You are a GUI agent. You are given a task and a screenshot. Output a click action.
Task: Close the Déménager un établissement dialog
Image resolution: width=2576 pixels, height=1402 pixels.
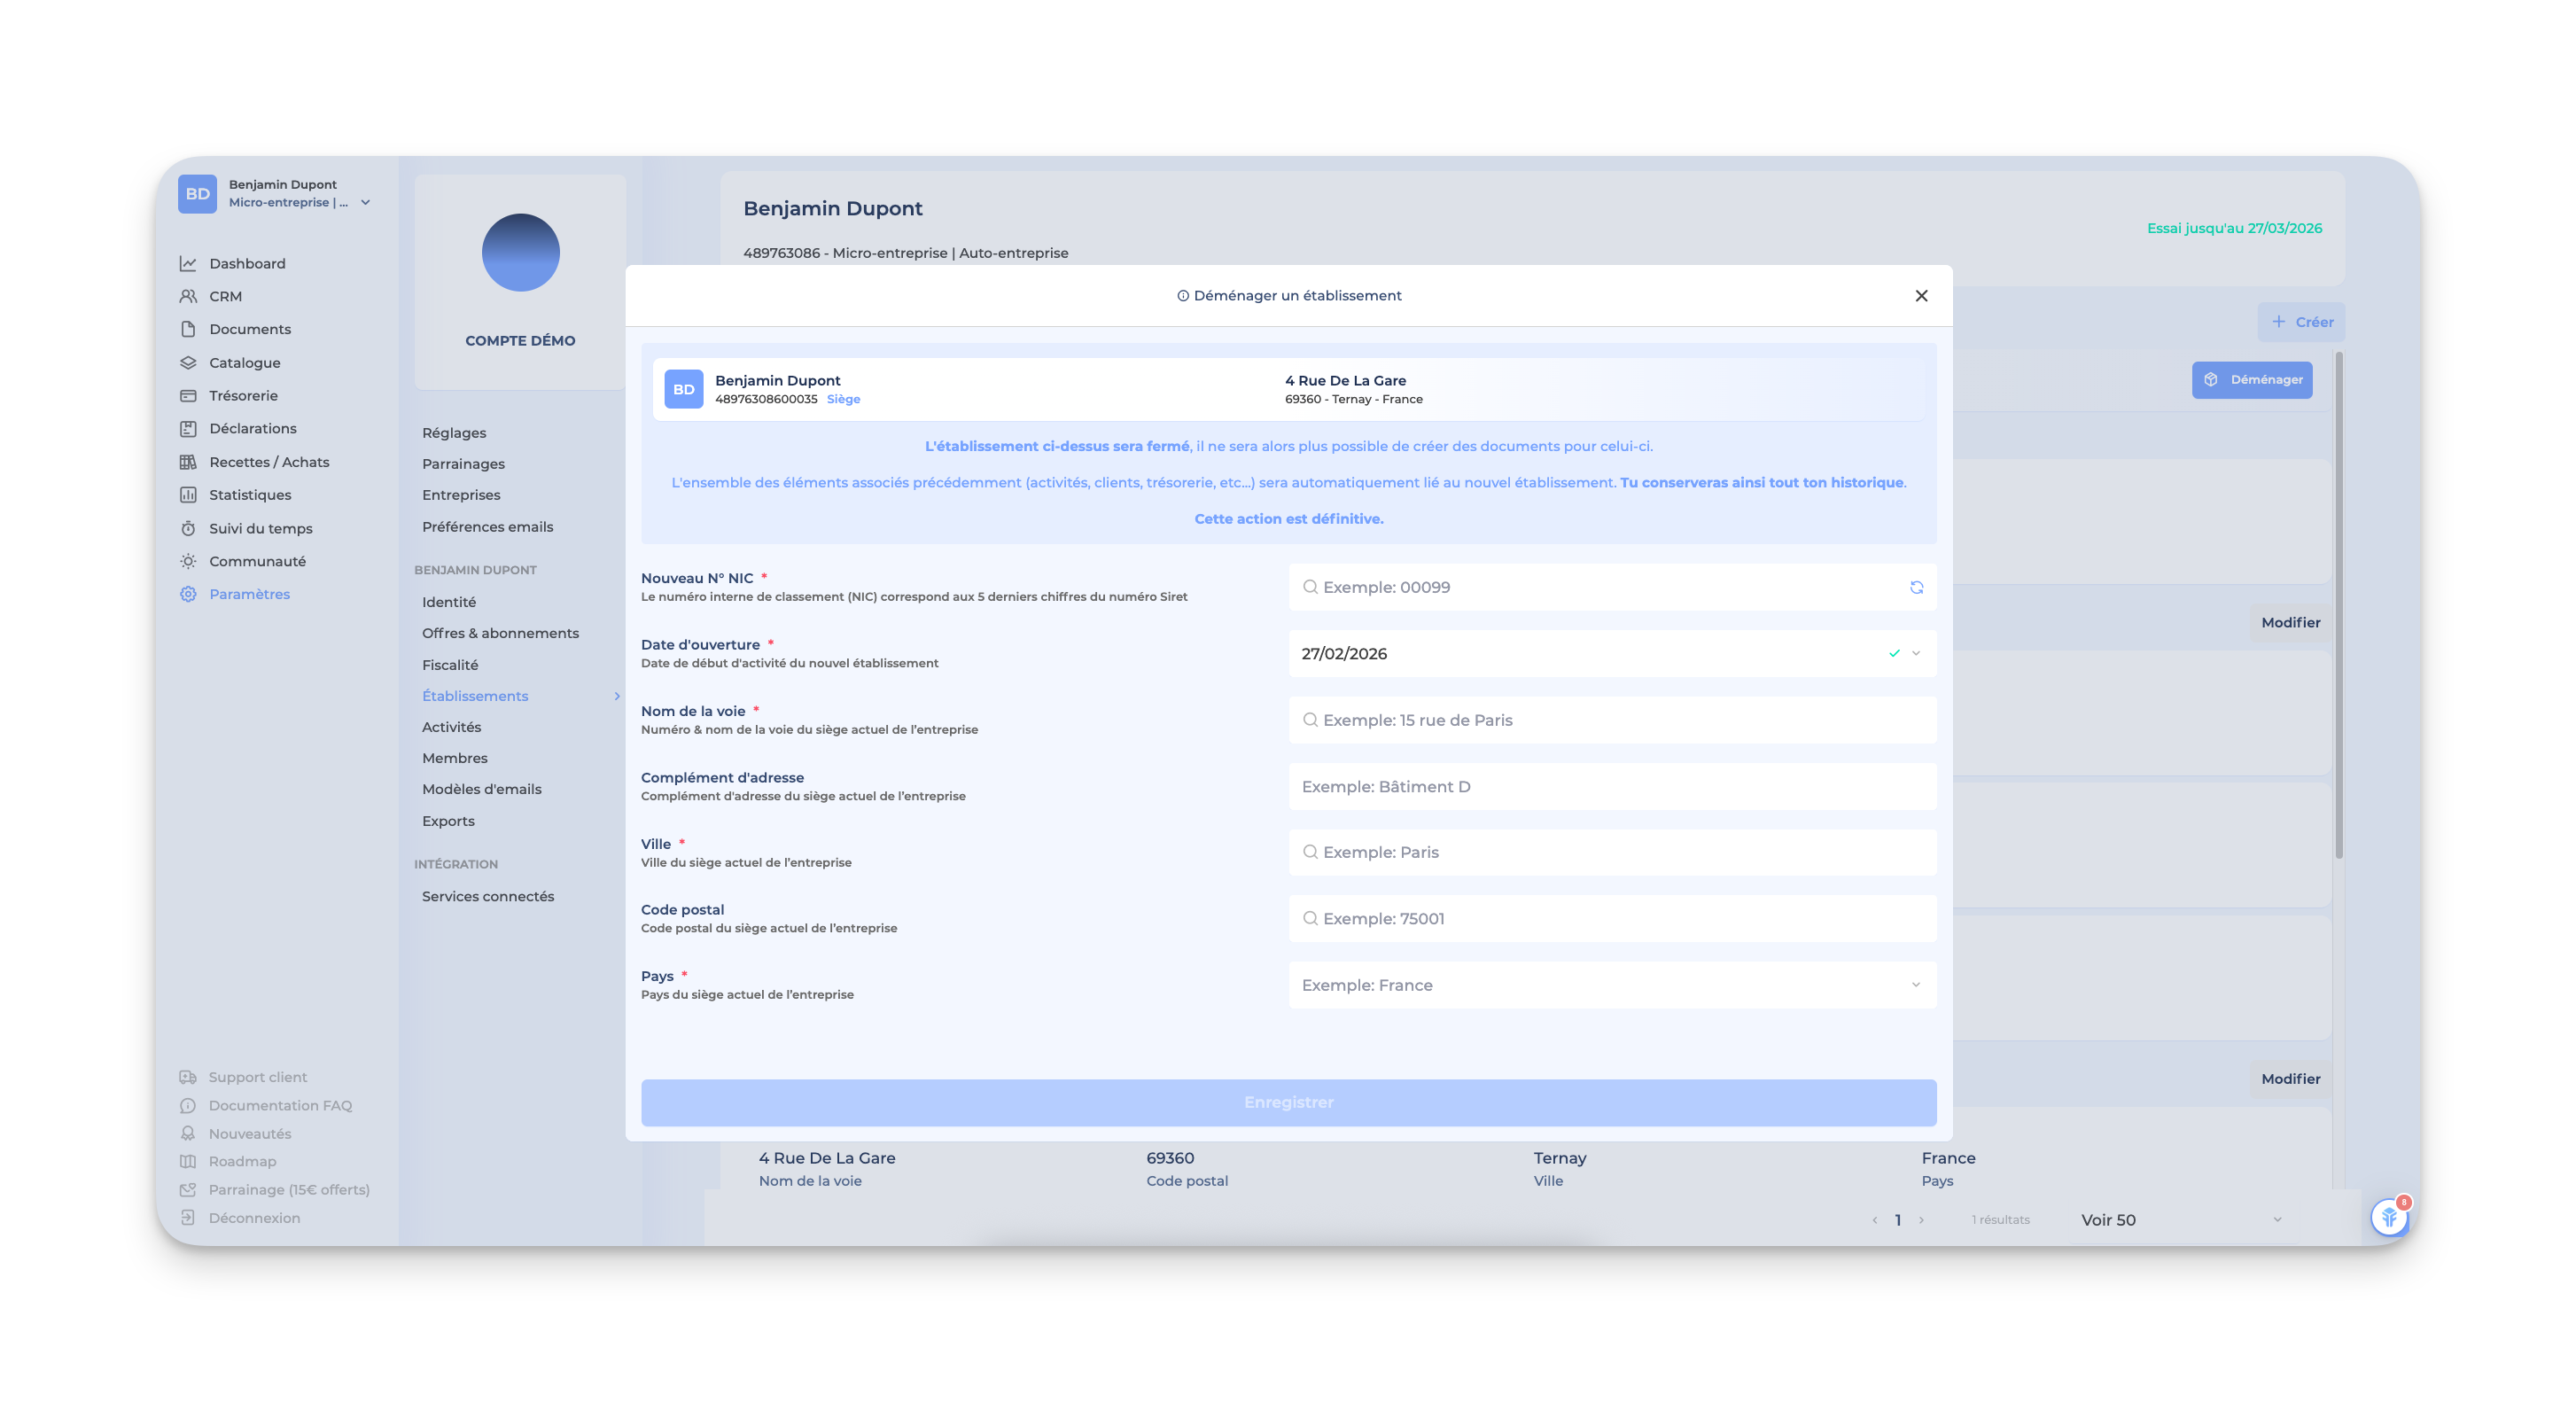(x=1921, y=295)
